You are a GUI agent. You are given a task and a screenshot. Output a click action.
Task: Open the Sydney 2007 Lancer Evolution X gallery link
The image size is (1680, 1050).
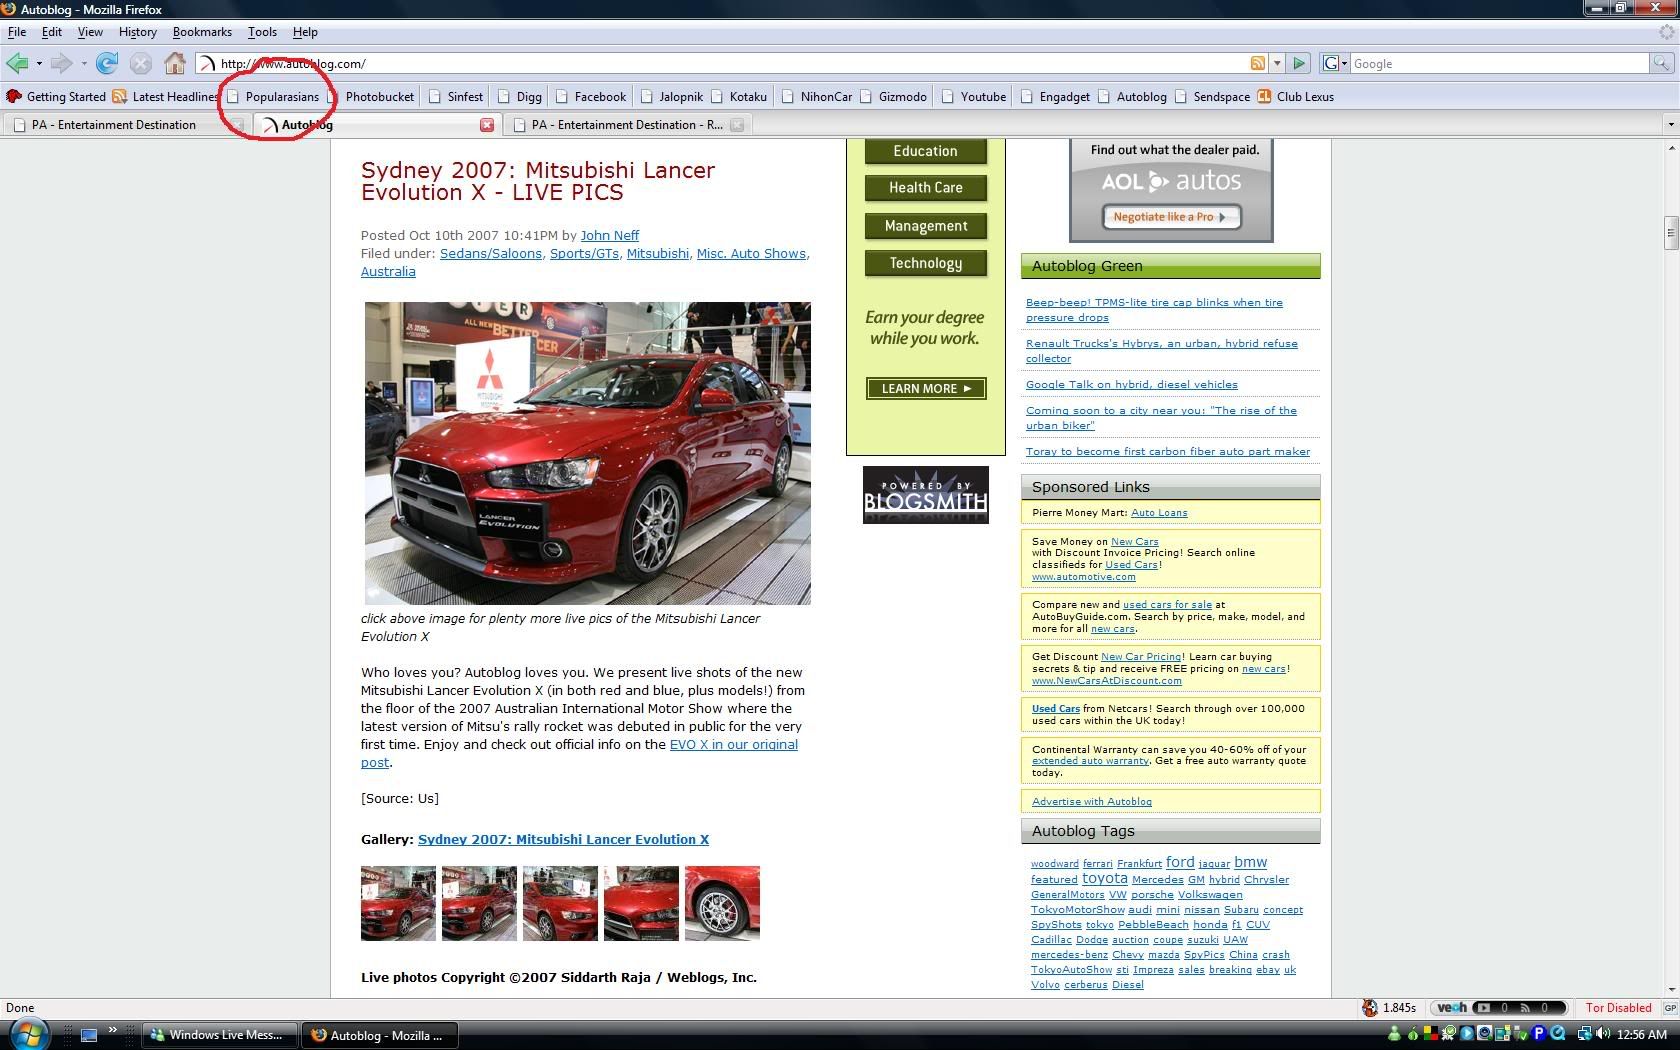click(x=563, y=839)
